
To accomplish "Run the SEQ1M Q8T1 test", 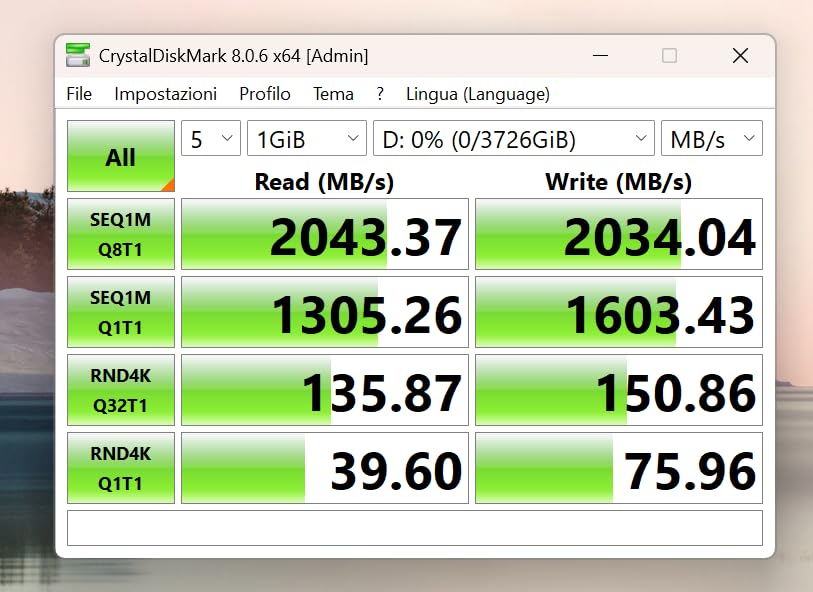I will click(x=121, y=234).
